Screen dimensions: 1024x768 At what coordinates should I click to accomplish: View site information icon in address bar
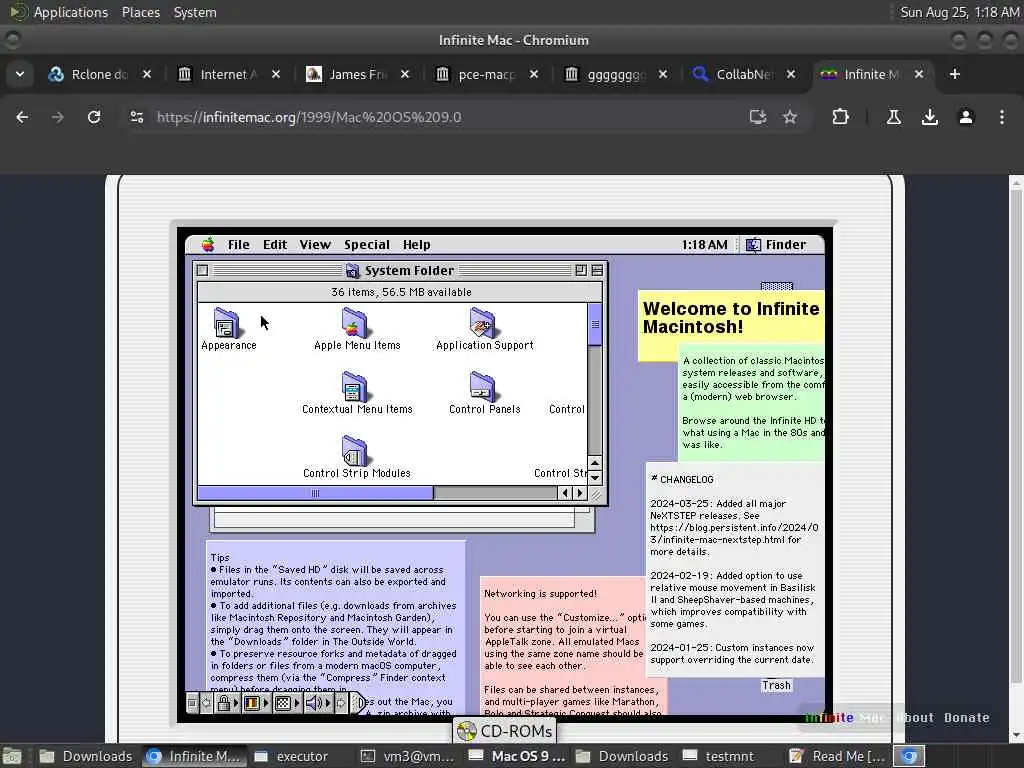coord(136,117)
